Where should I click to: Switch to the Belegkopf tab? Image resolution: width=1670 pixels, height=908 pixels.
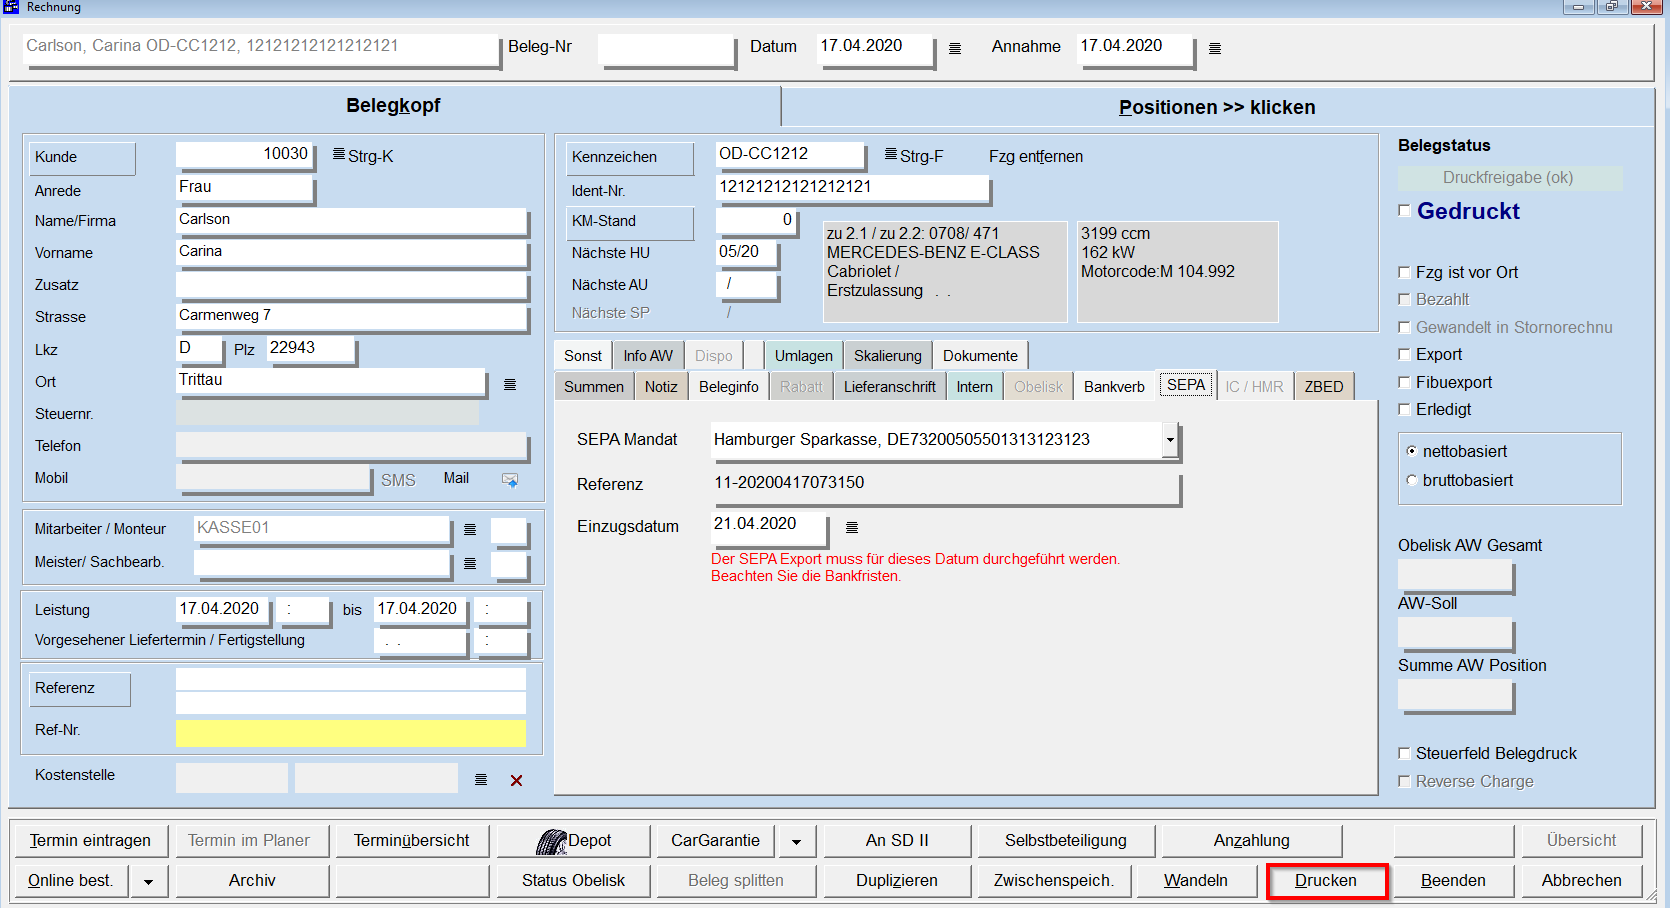coord(393,106)
